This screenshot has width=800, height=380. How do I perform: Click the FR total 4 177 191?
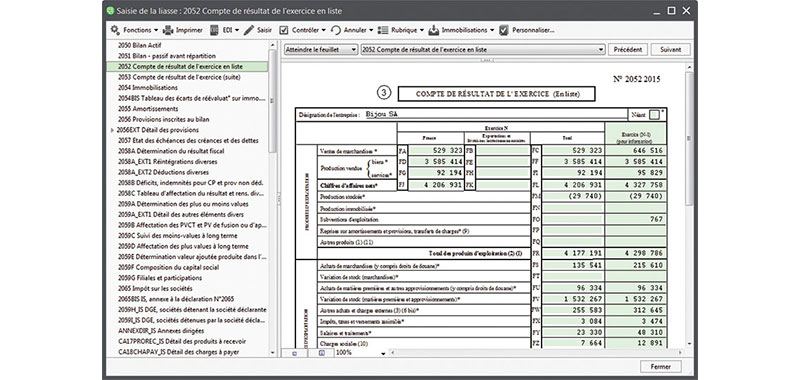(573, 253)
